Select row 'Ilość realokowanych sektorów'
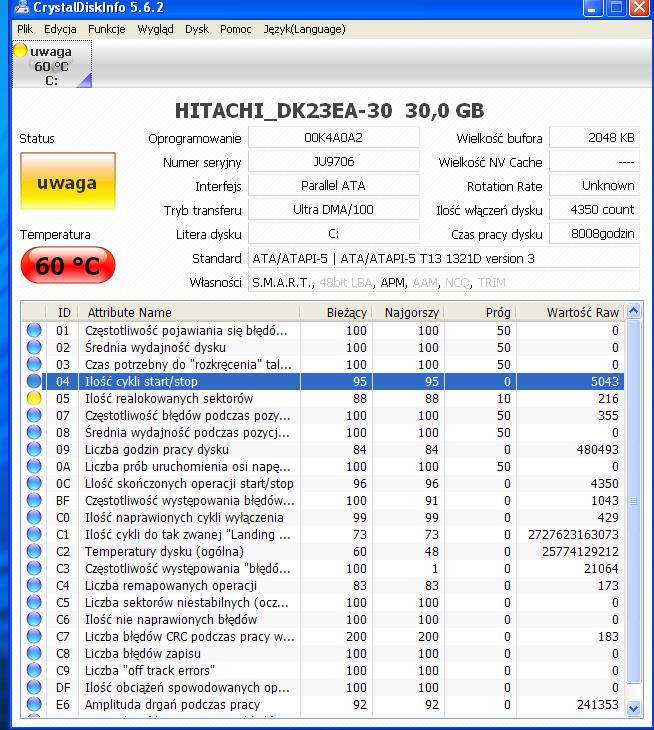 click(323, 399)
